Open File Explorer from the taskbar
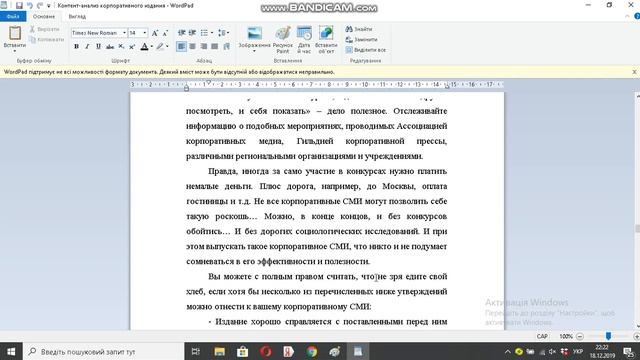 [220, 351]
